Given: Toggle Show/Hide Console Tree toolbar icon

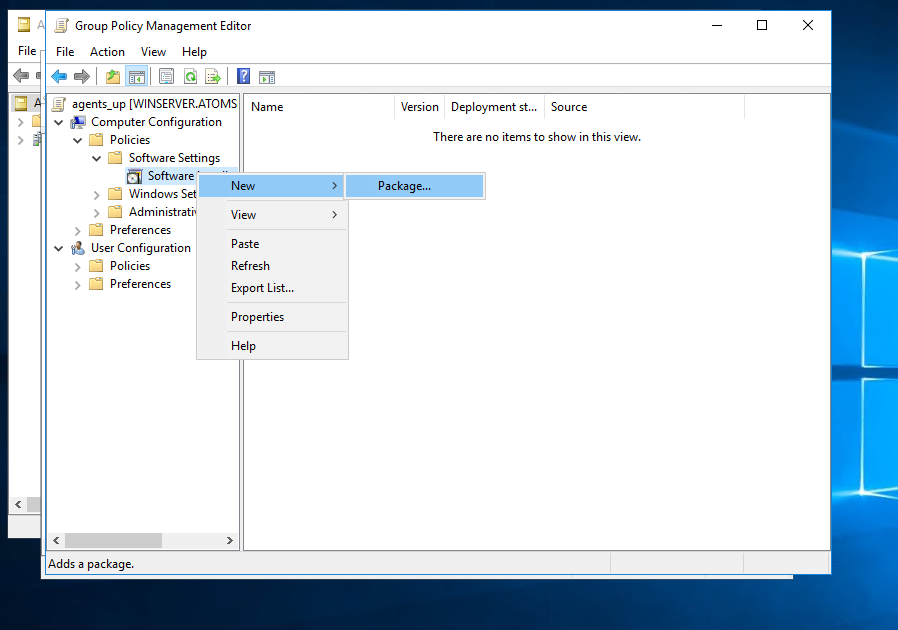Looking at the screenshot, I should tap(136, 77).
